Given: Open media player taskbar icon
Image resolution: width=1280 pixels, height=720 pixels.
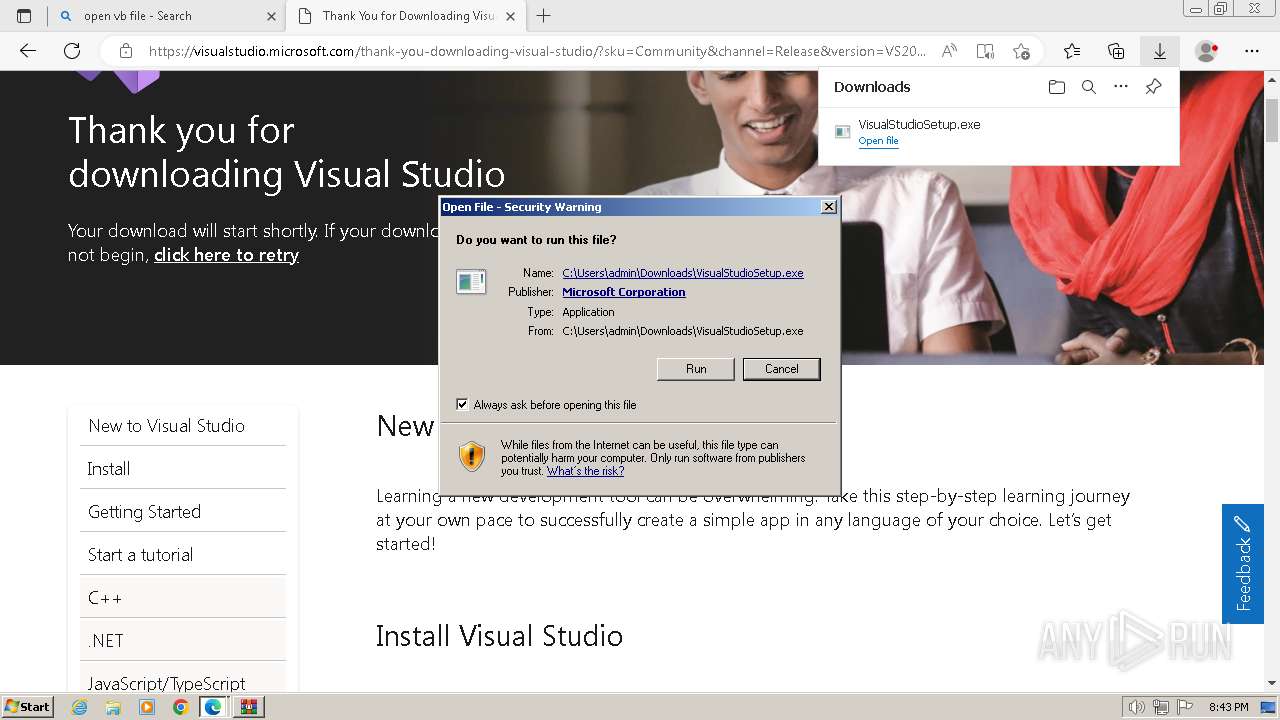Looking at the screenshot, I should click(x=147, y=707).
